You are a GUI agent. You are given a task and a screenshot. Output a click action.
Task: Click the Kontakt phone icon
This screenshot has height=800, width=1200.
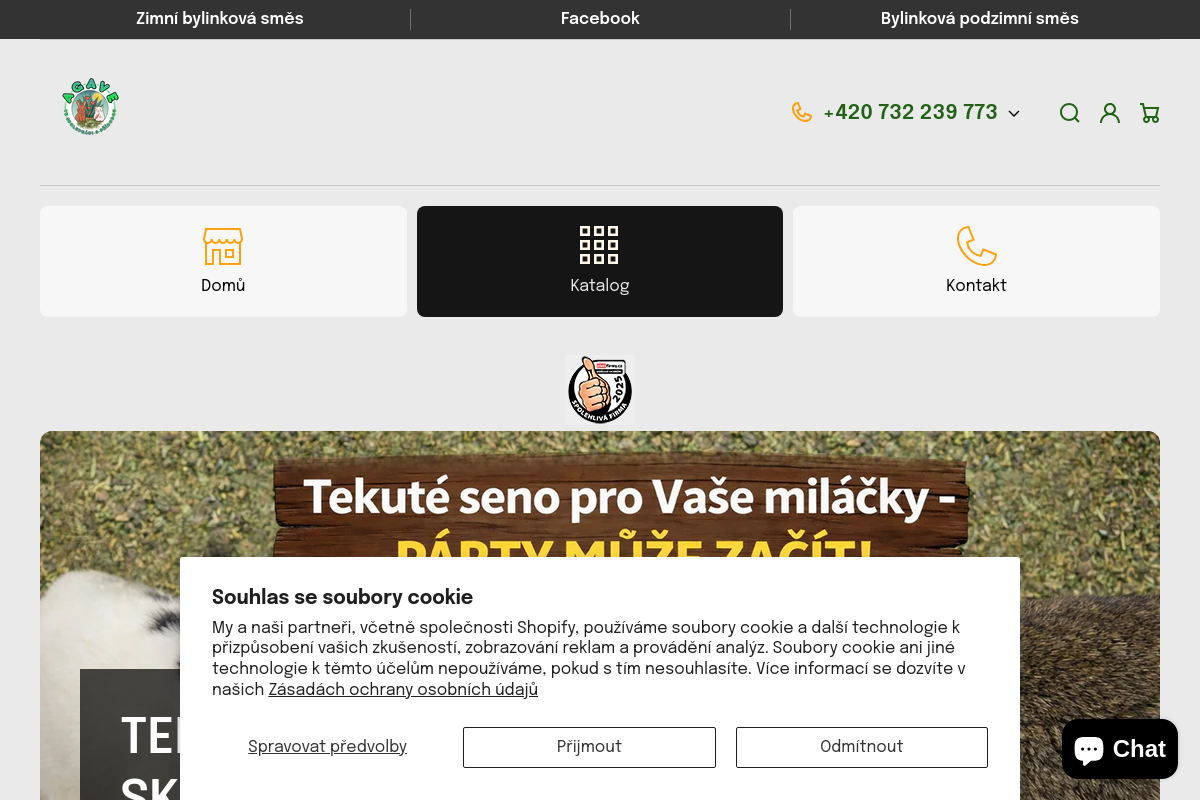976,246
